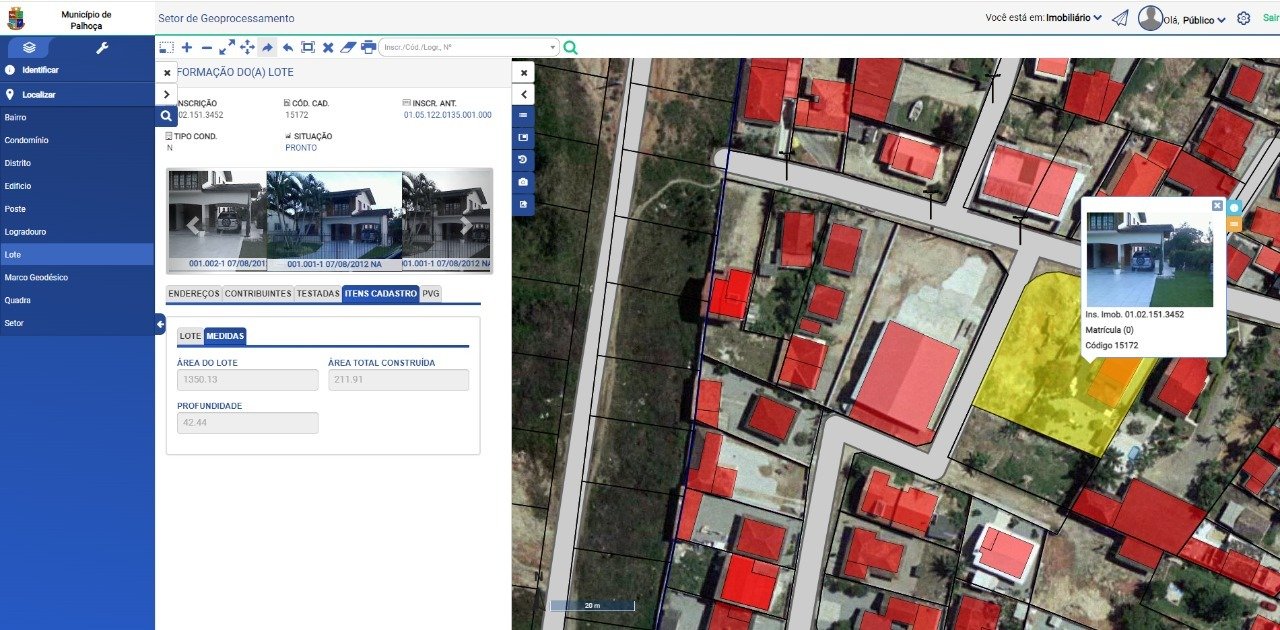Viewport: 1280px width, 630px height.
Task: Open the Inscr./Cód./Logr. search dropdown arrow
Action: point(553,47)
